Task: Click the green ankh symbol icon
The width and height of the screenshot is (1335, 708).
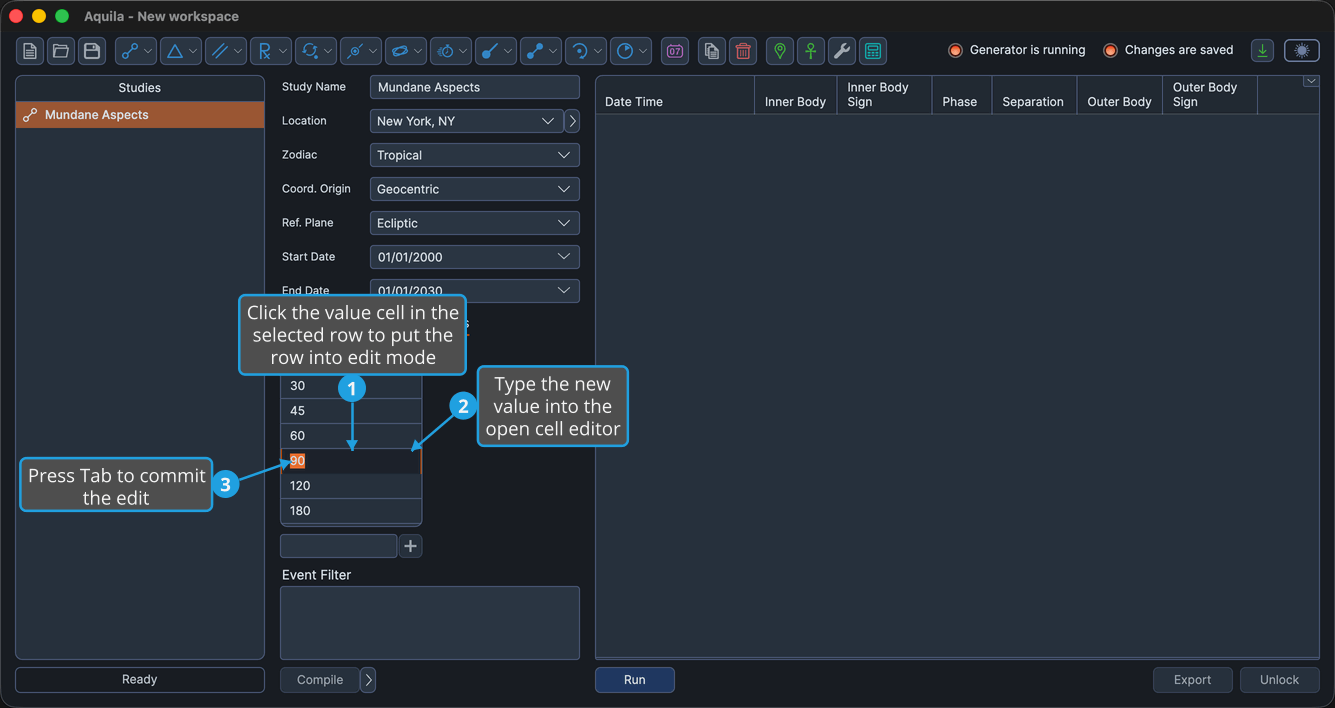Action: coord(811,51)
